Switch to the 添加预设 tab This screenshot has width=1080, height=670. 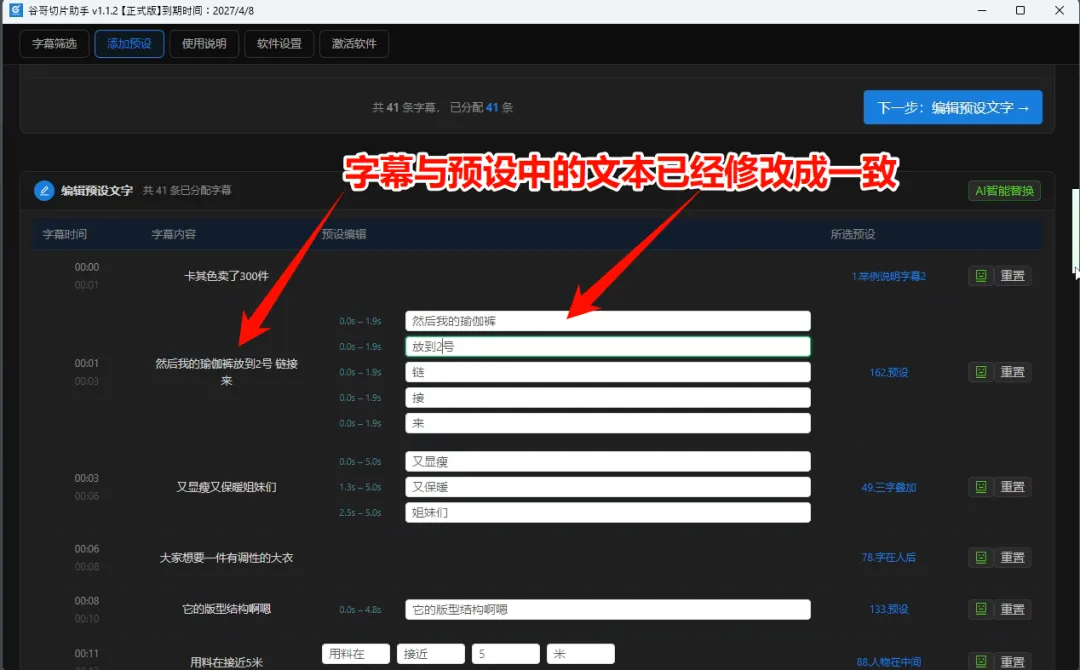pos(129,43)
